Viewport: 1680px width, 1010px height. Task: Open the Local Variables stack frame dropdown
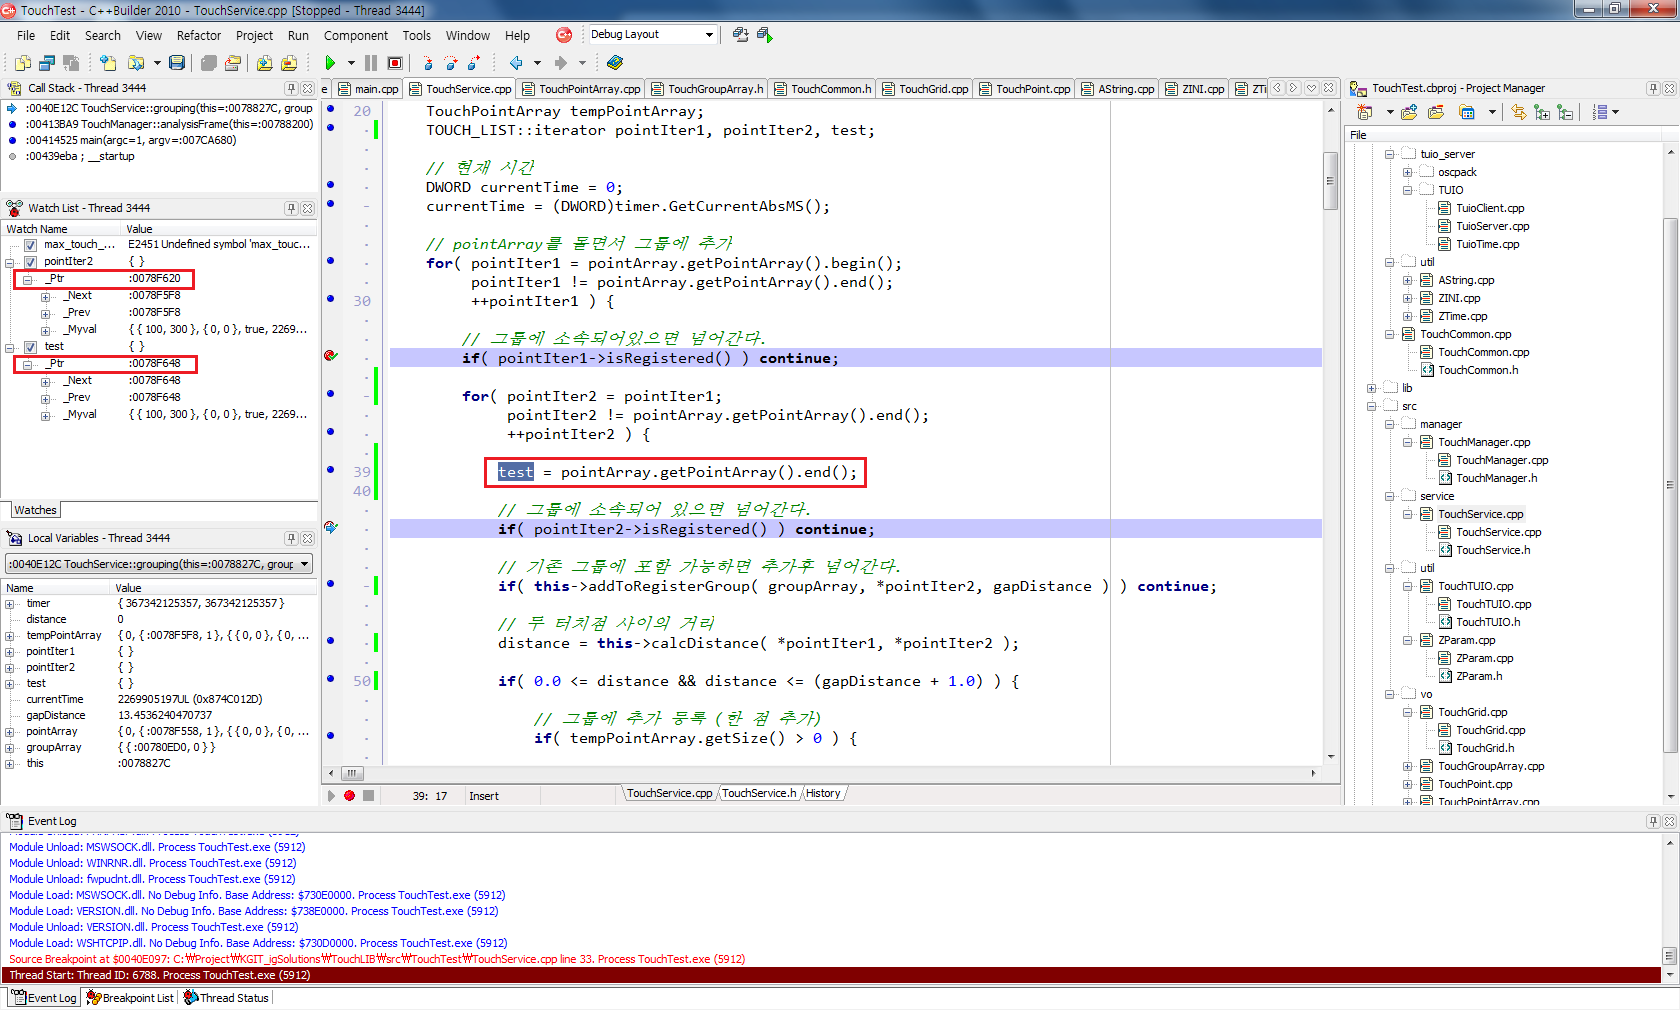click(305, 564)
